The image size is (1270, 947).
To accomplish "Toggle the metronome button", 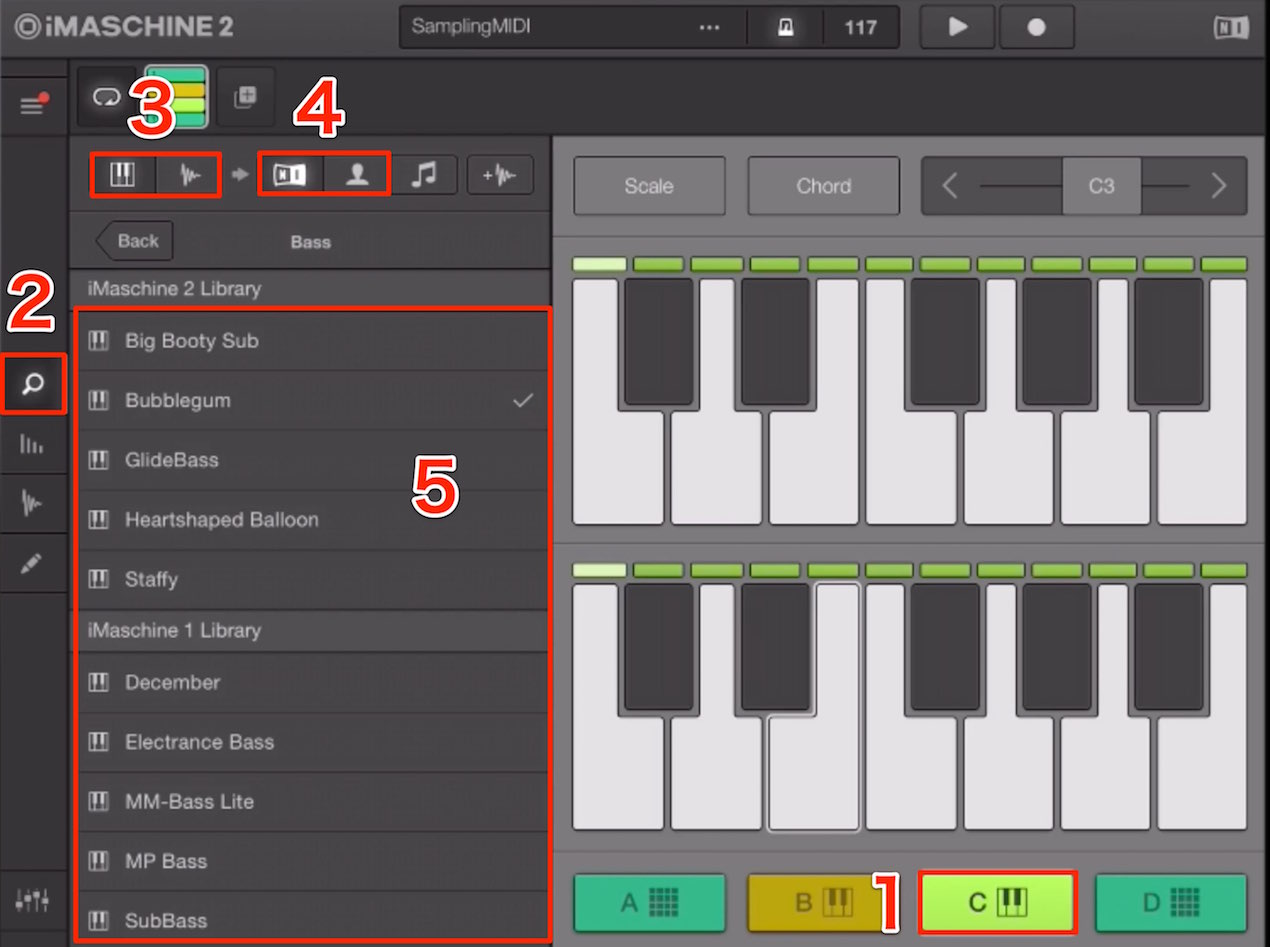I will click(786, 27).
